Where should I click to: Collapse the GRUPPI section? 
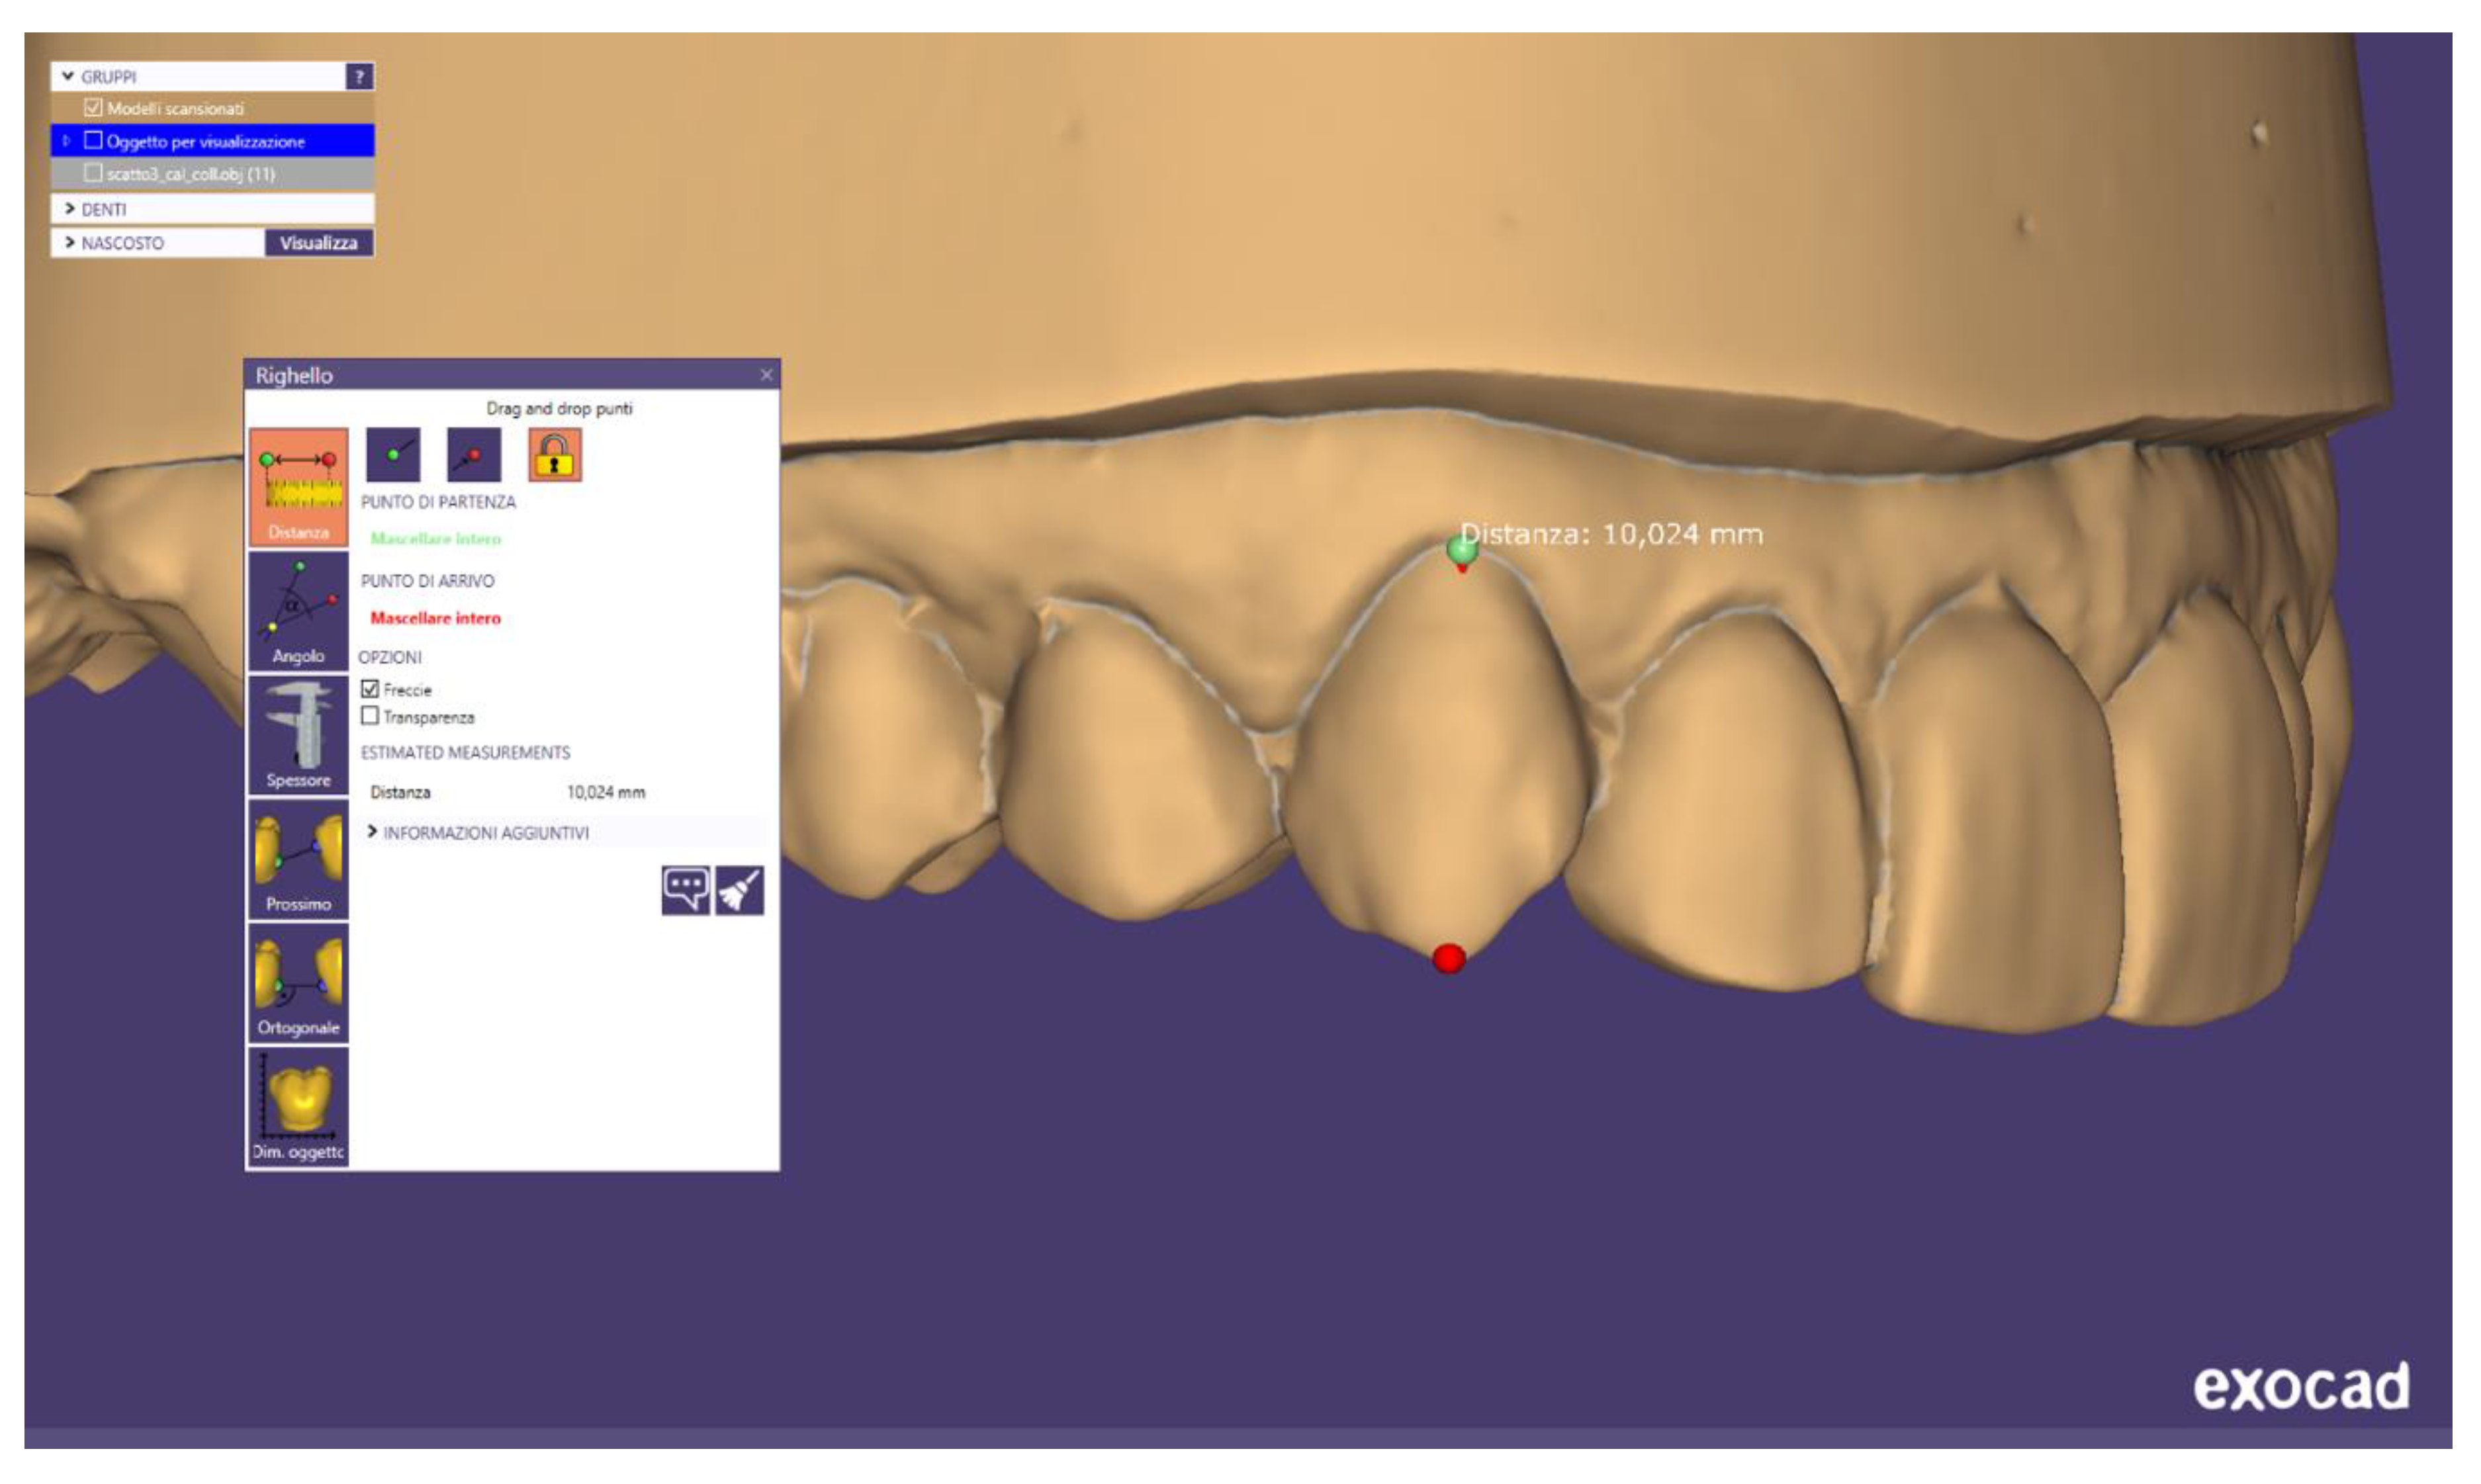pos(68,76)
